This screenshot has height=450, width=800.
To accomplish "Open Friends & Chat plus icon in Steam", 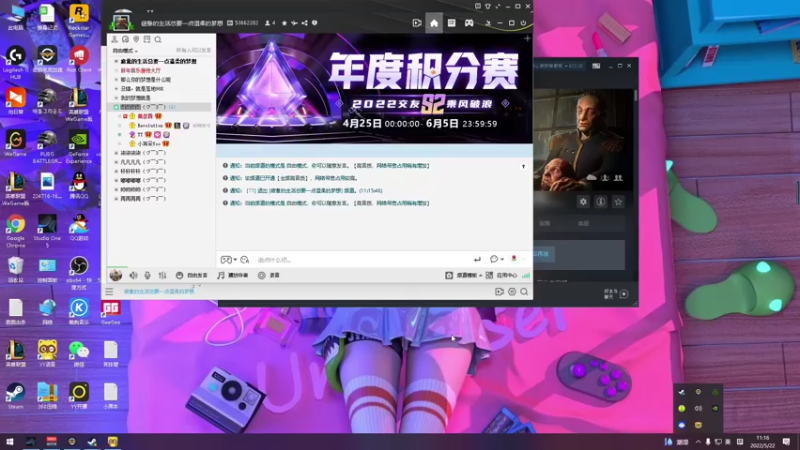I will coord(623,294).
